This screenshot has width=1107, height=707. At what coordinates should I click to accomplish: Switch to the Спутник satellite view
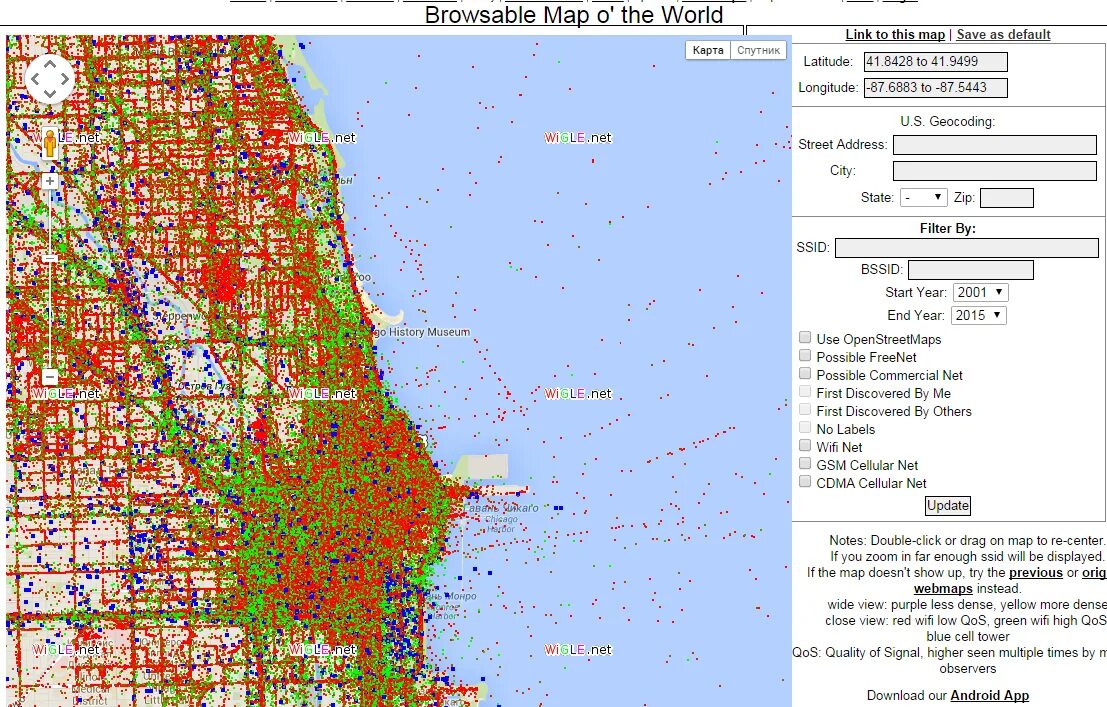[x=758, y=50]
